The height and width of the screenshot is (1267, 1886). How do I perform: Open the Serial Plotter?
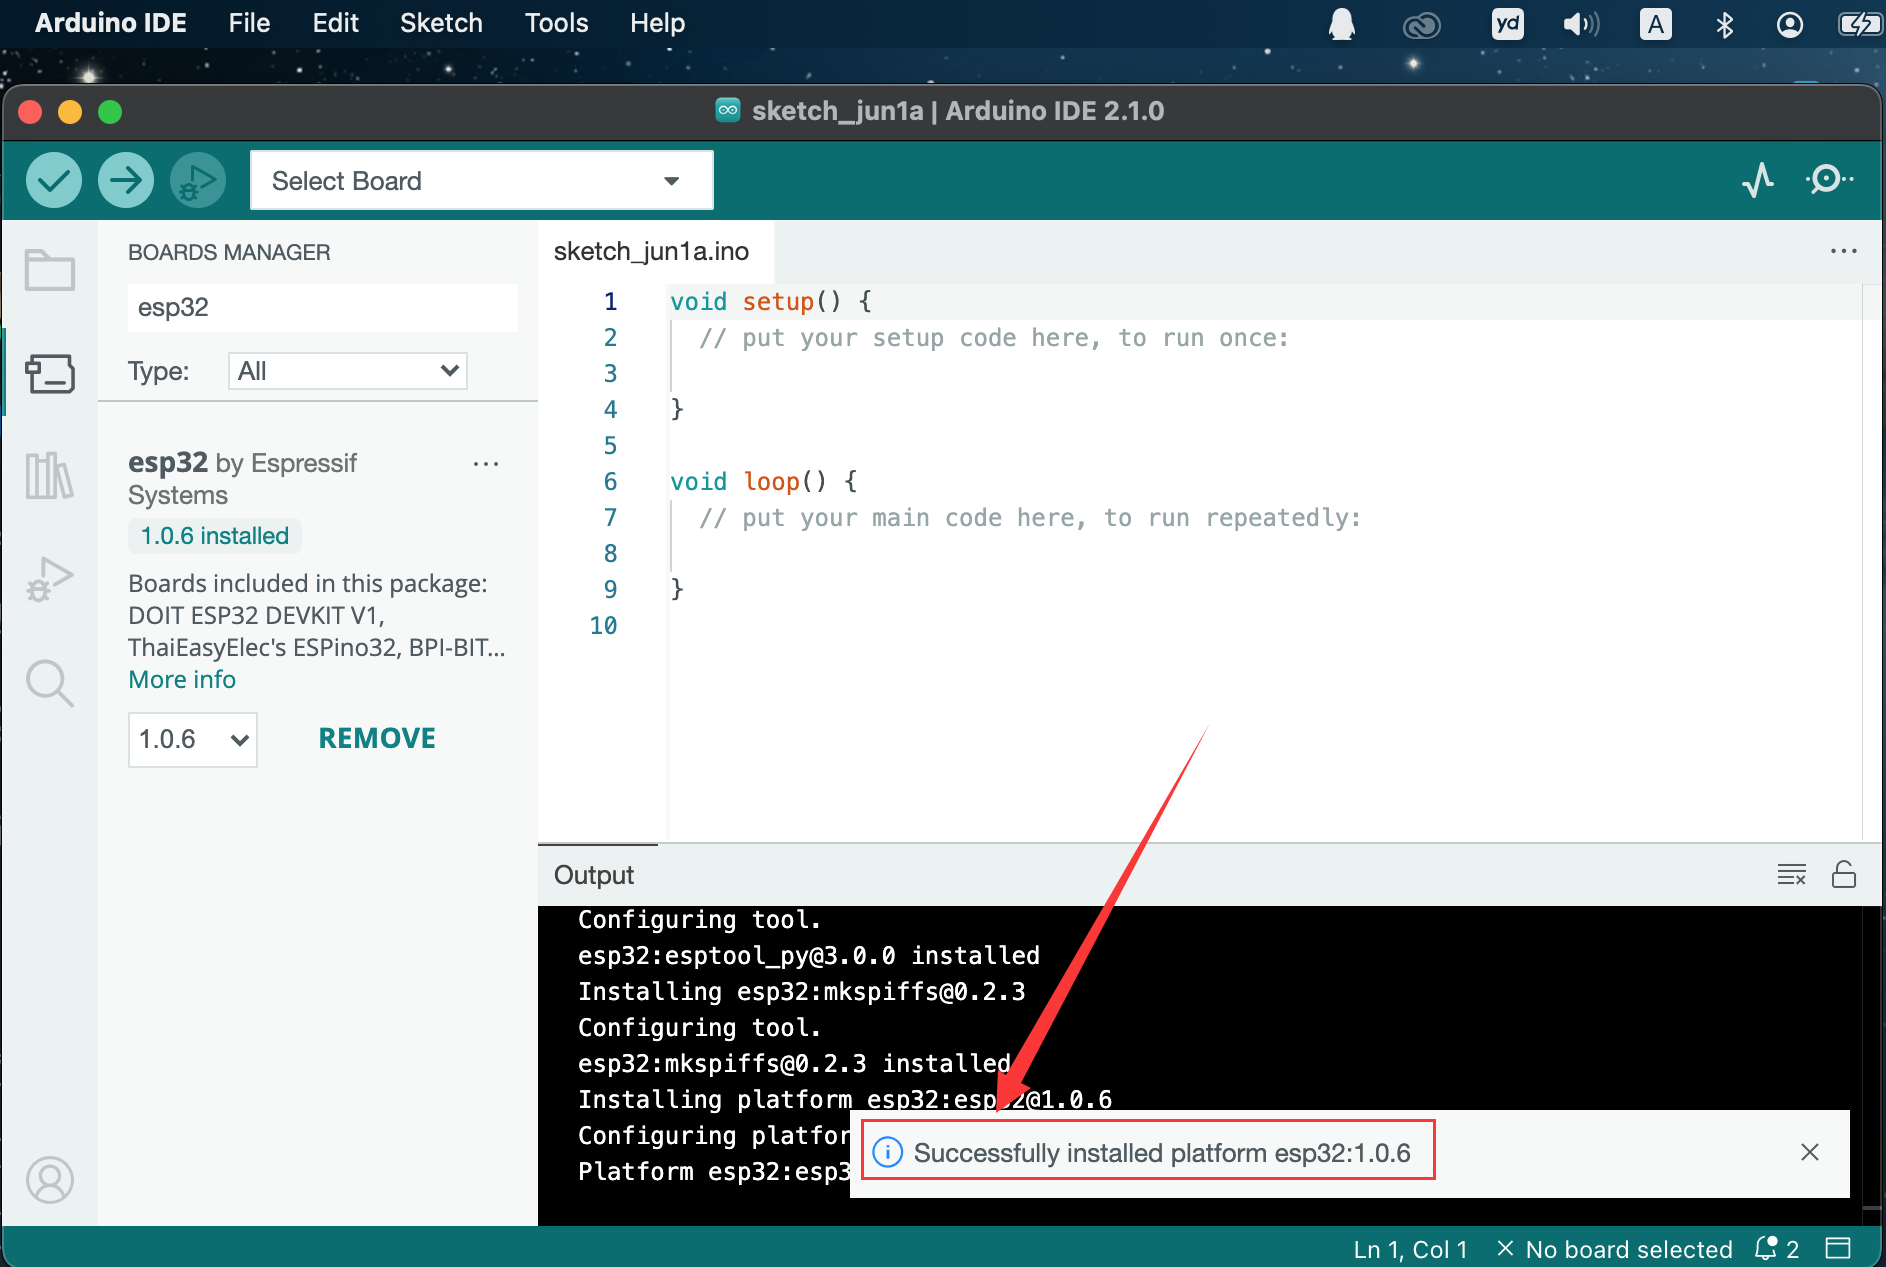click(x=1758, y=180)
